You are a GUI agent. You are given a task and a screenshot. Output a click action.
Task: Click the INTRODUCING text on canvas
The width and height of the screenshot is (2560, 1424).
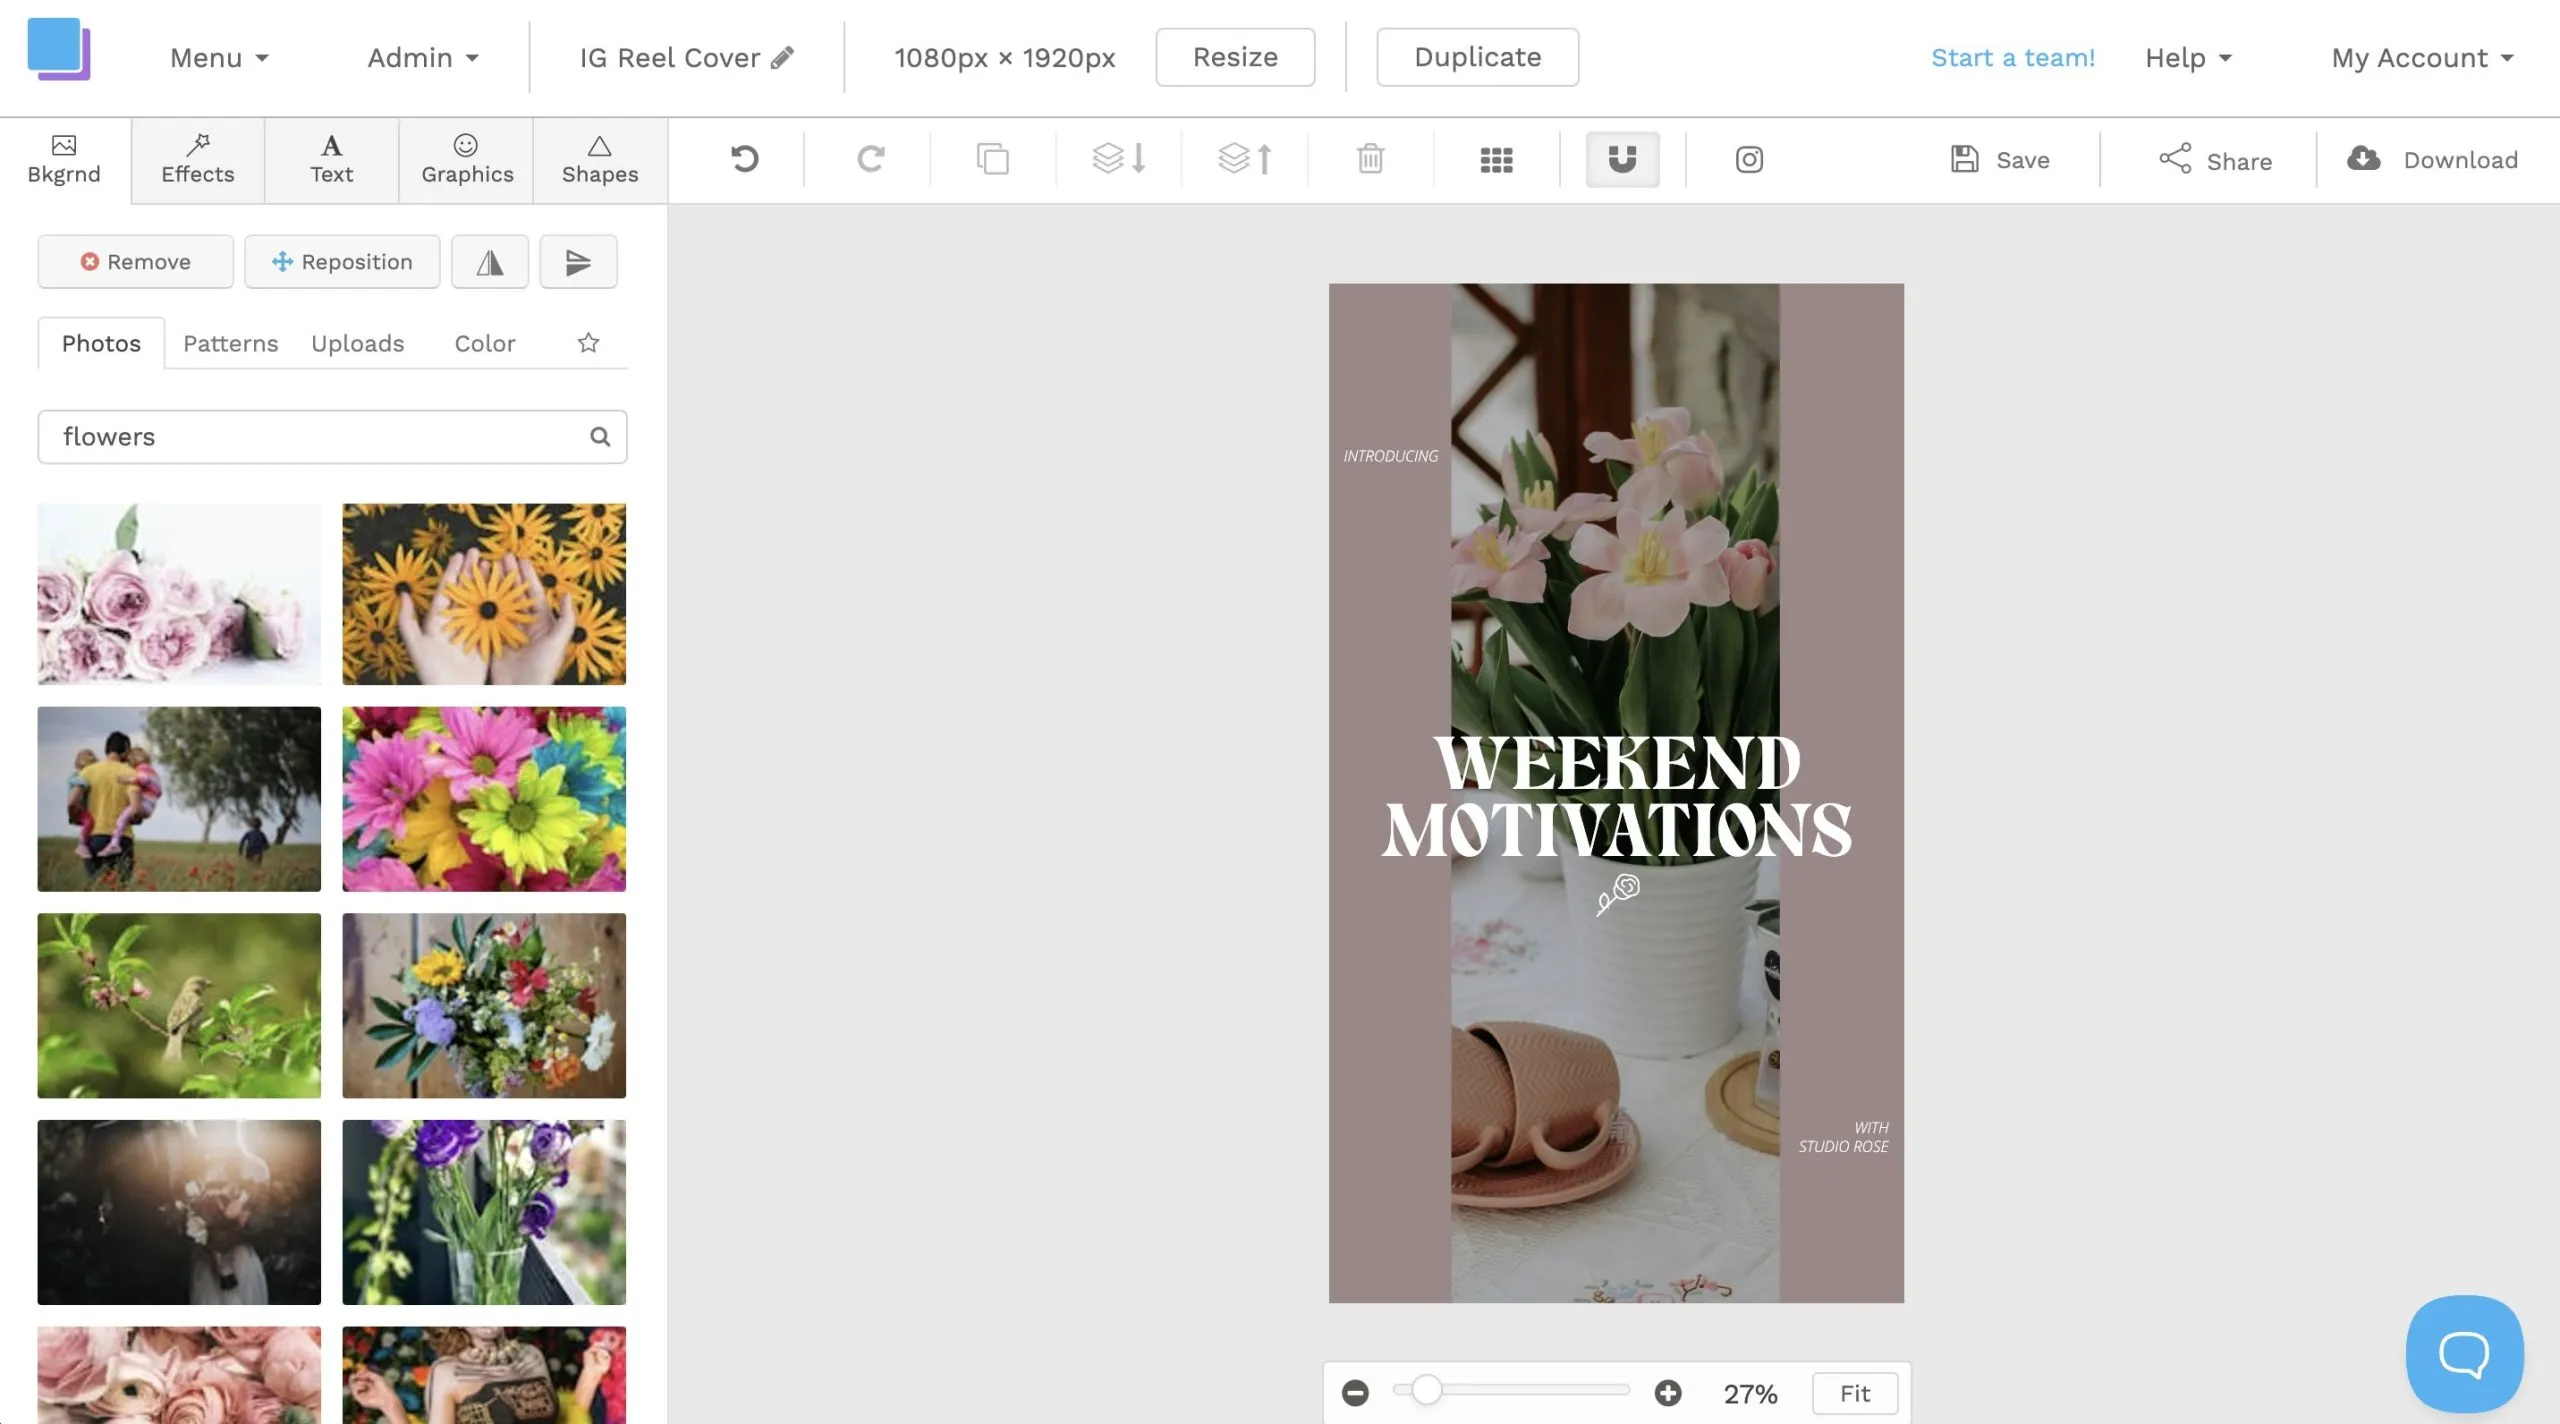1390,456
